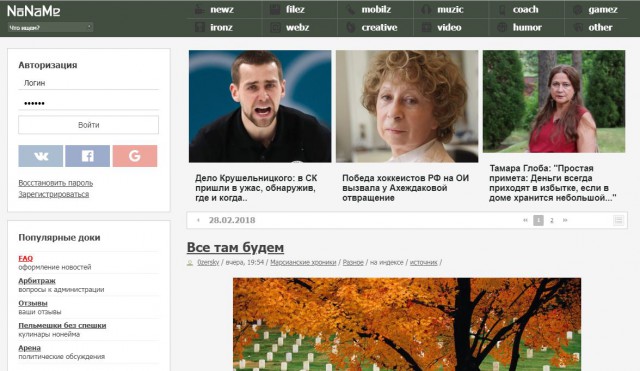Image resolution: width=640 pixels, height=371 pixels.
Task: Click the date 28.02.2018
Action: click(x=232, y=220)
